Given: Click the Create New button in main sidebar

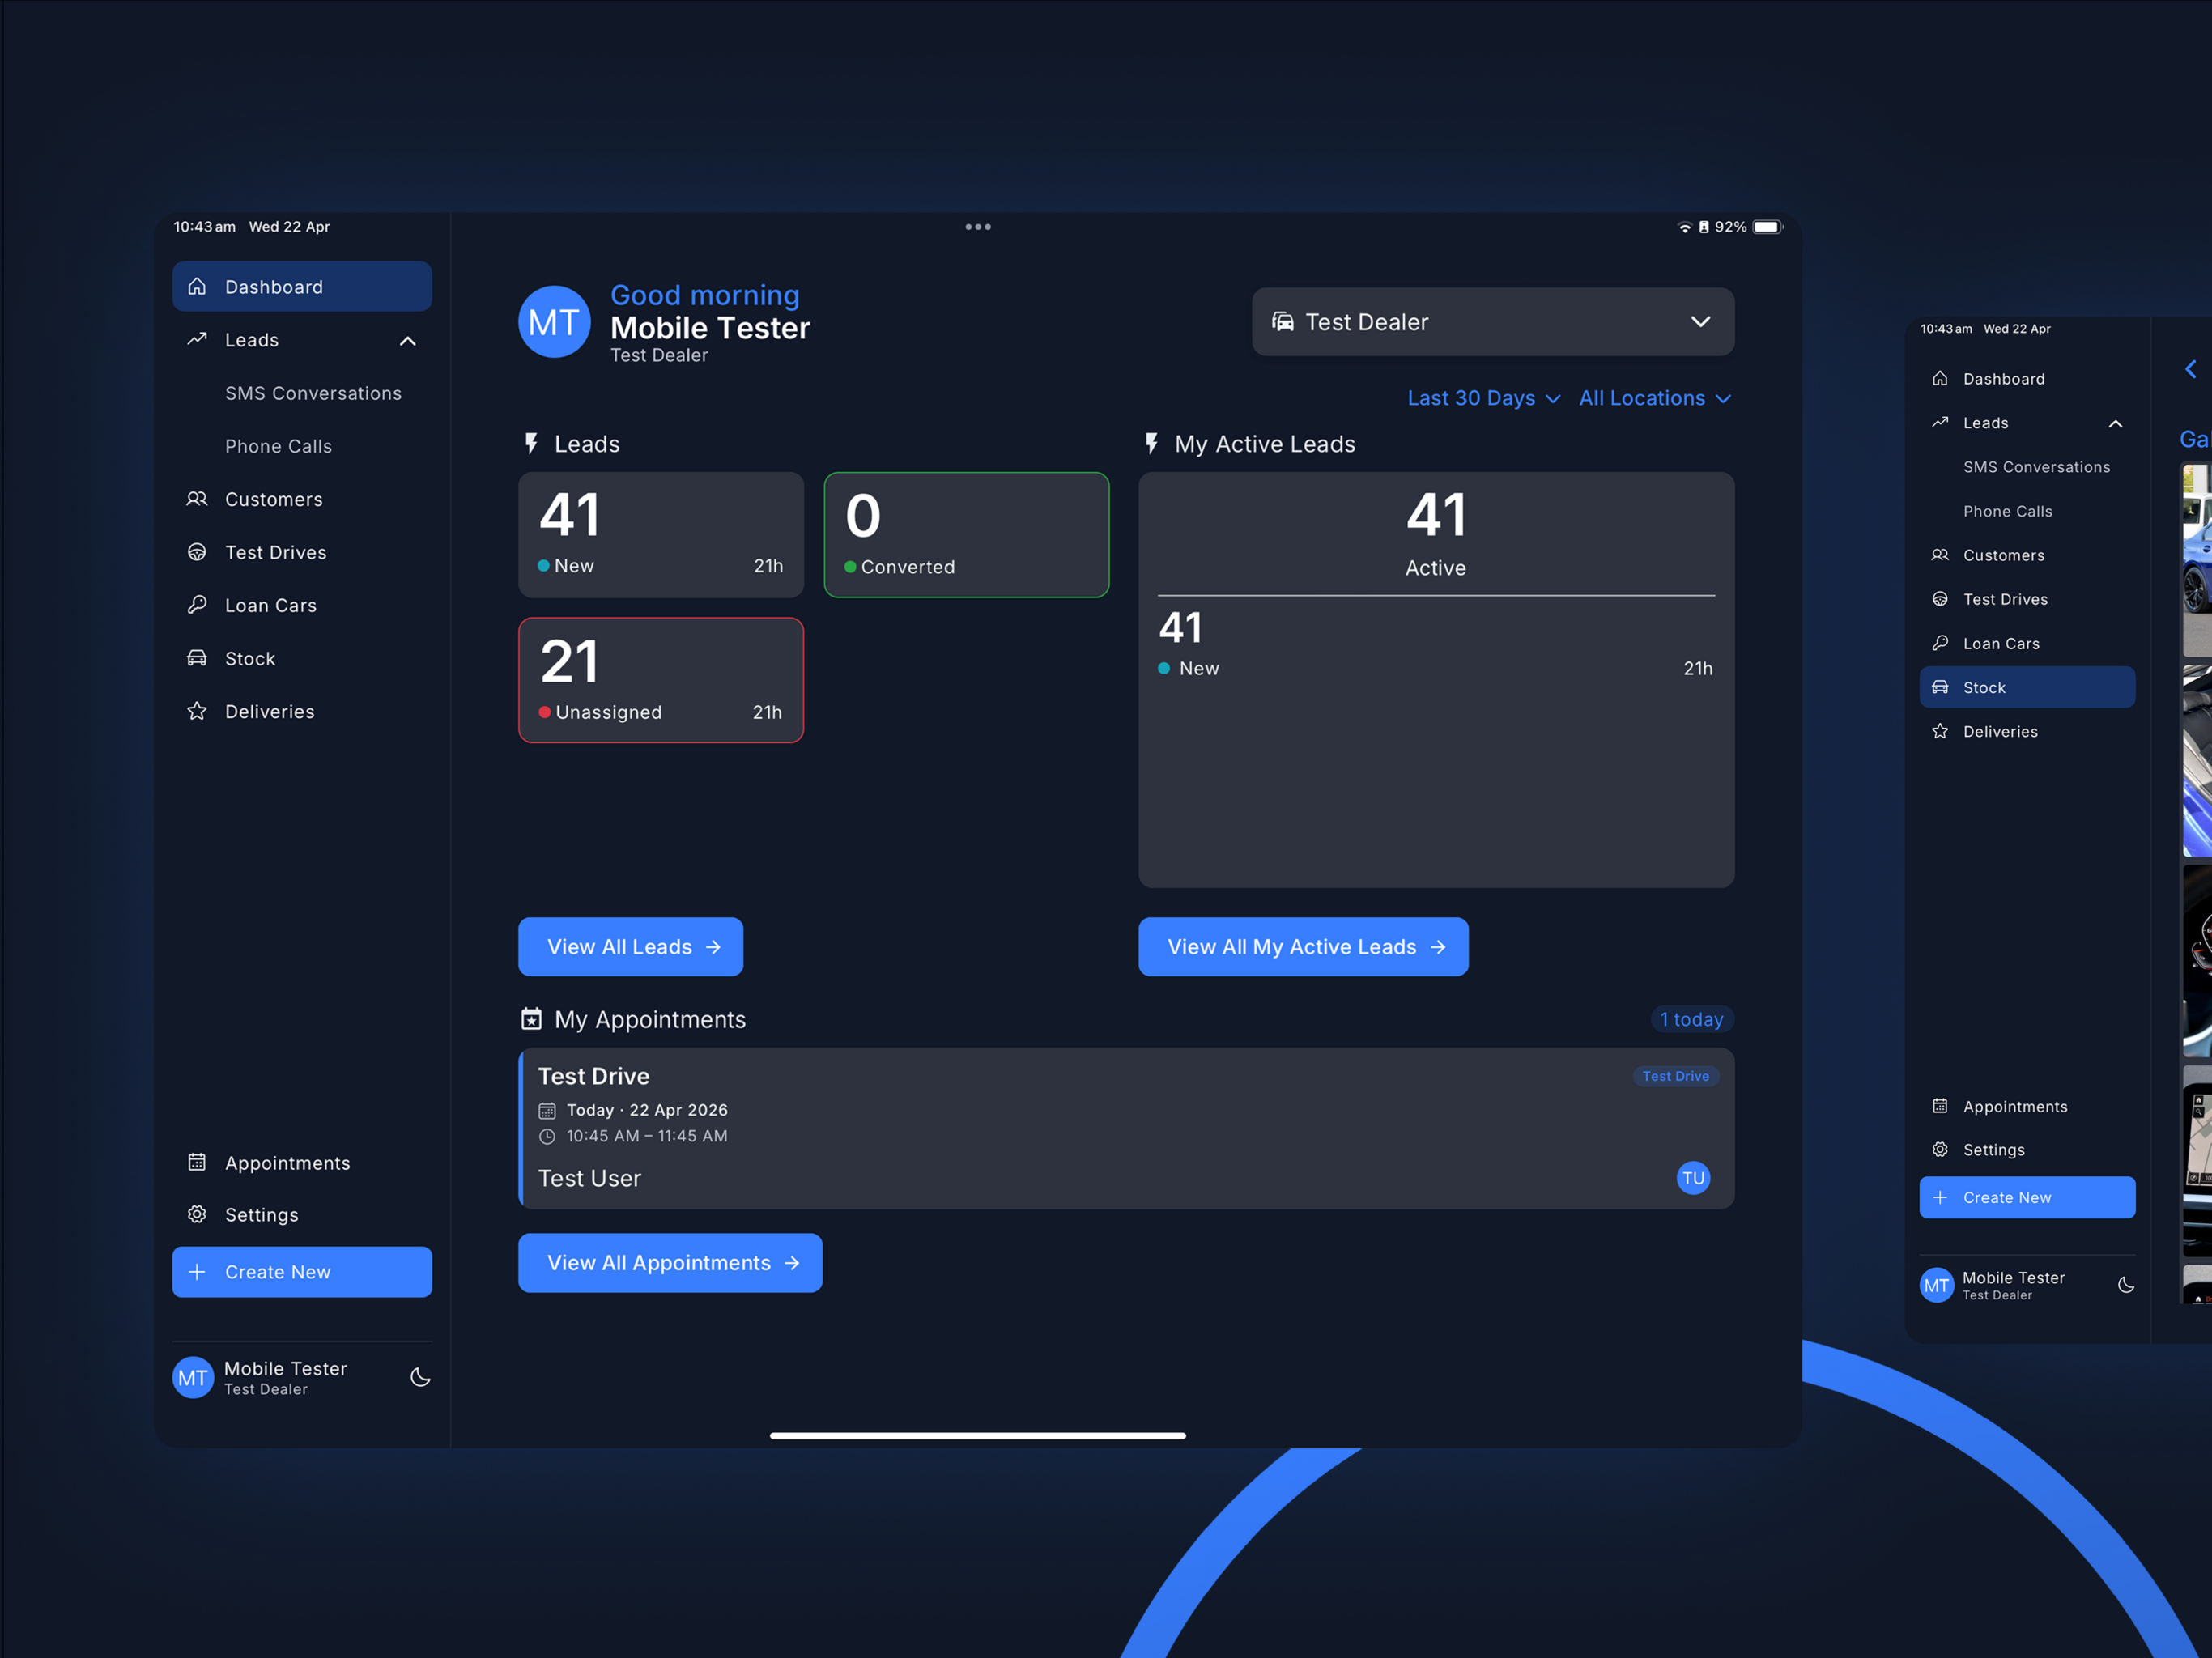Looking at the screenshot, I should pos(302,1272).
